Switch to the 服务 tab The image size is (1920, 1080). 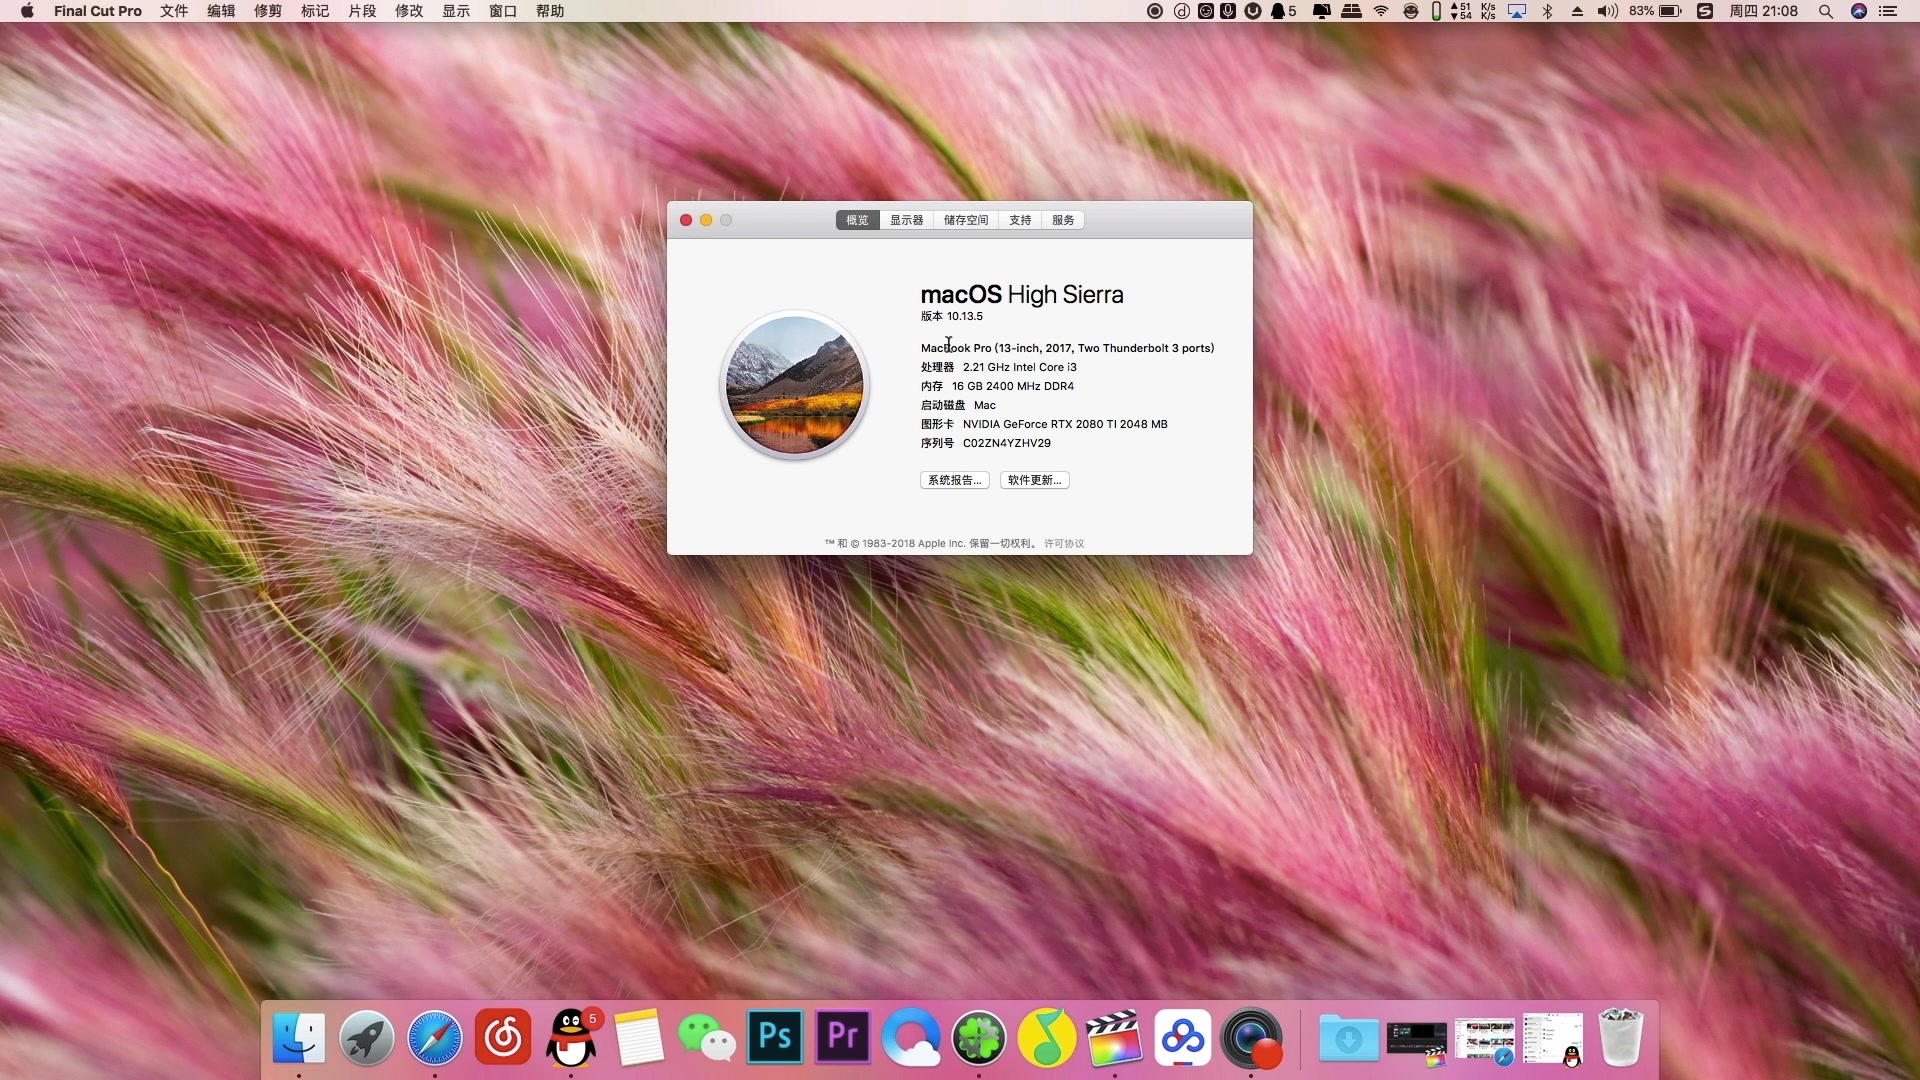(x=1063, y=220)
